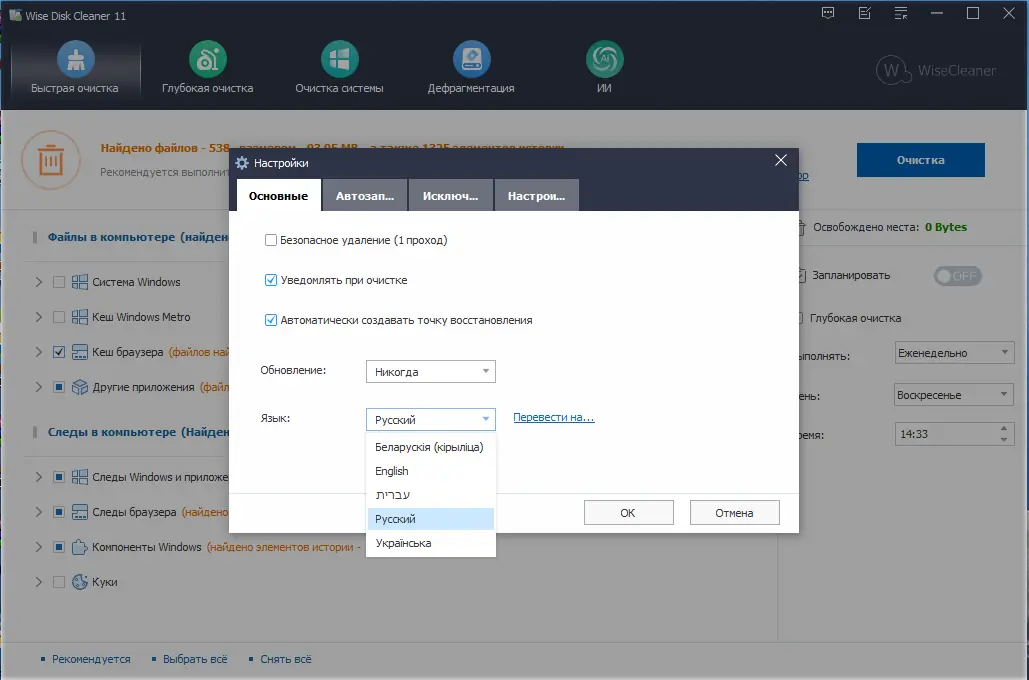Viewport: 1029px width, 680px height.
Task: Open Еженедельно schedule frequency dropdown
Action: (954, 353)
